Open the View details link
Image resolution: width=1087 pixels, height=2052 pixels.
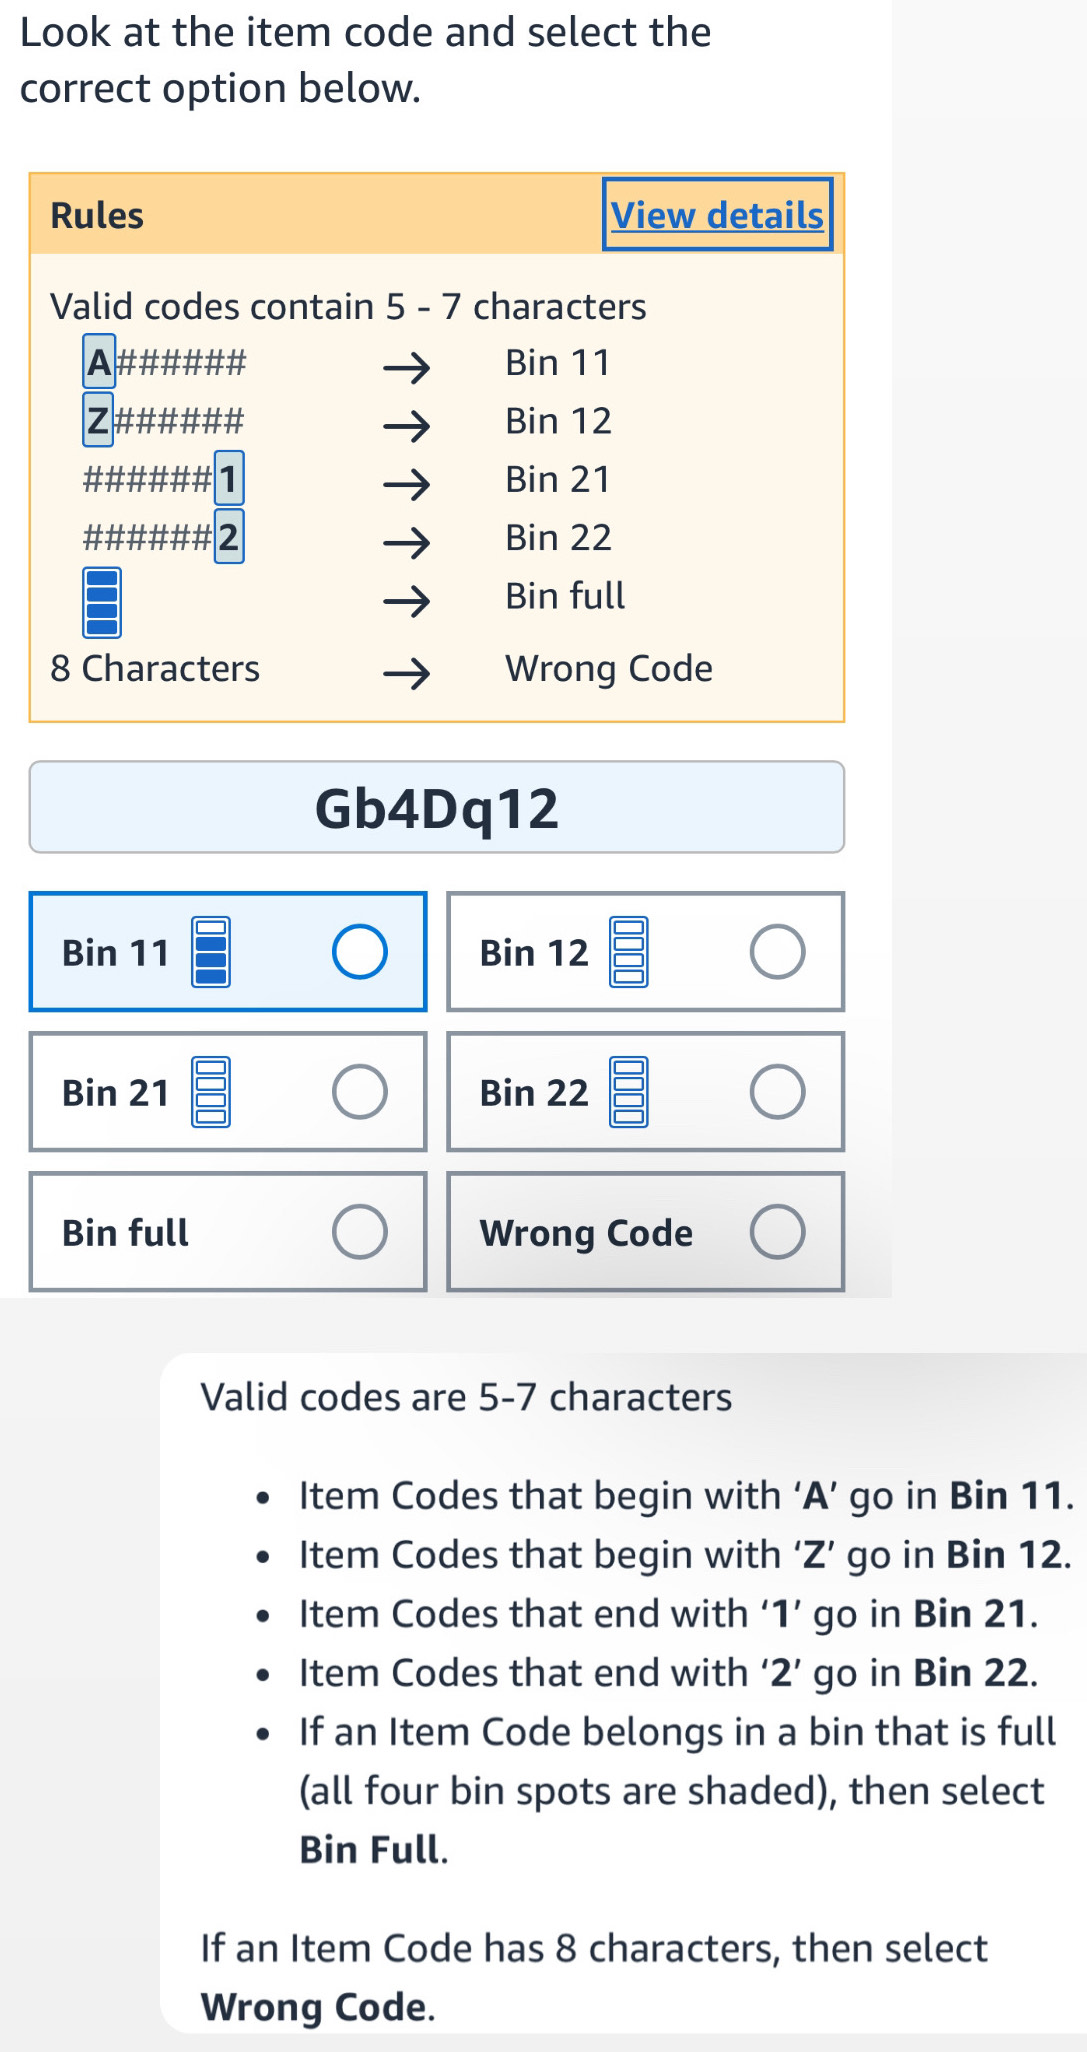click(x=717, y=215)
